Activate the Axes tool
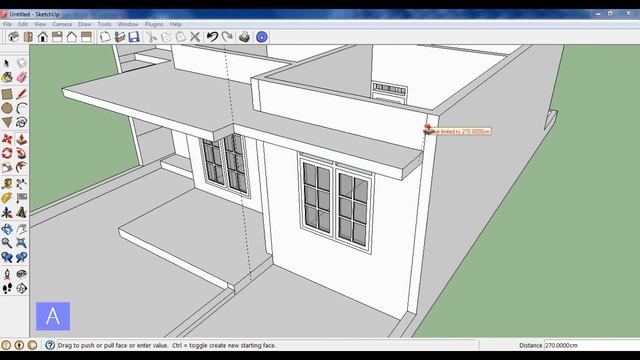640x360 pixels. pyautogui.click(x=7, y=213)
